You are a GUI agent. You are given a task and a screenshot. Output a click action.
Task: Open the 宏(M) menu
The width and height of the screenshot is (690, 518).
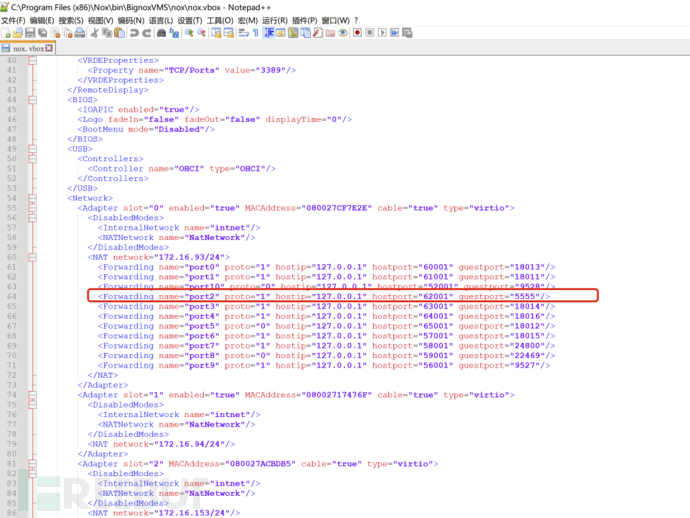pos(248,21)
